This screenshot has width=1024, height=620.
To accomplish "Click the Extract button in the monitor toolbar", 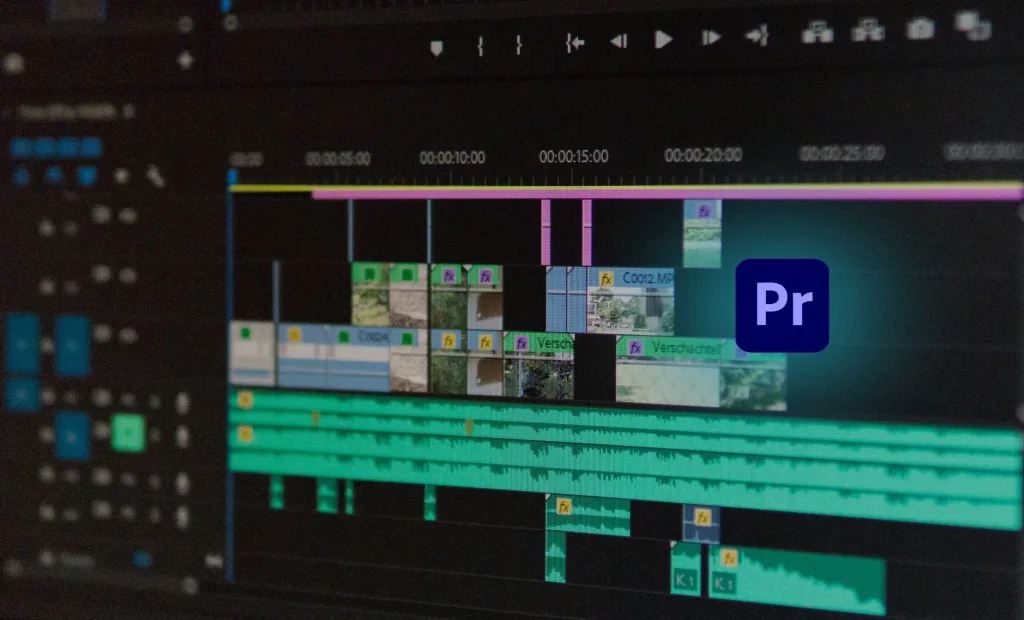I will tap(868, 29).
